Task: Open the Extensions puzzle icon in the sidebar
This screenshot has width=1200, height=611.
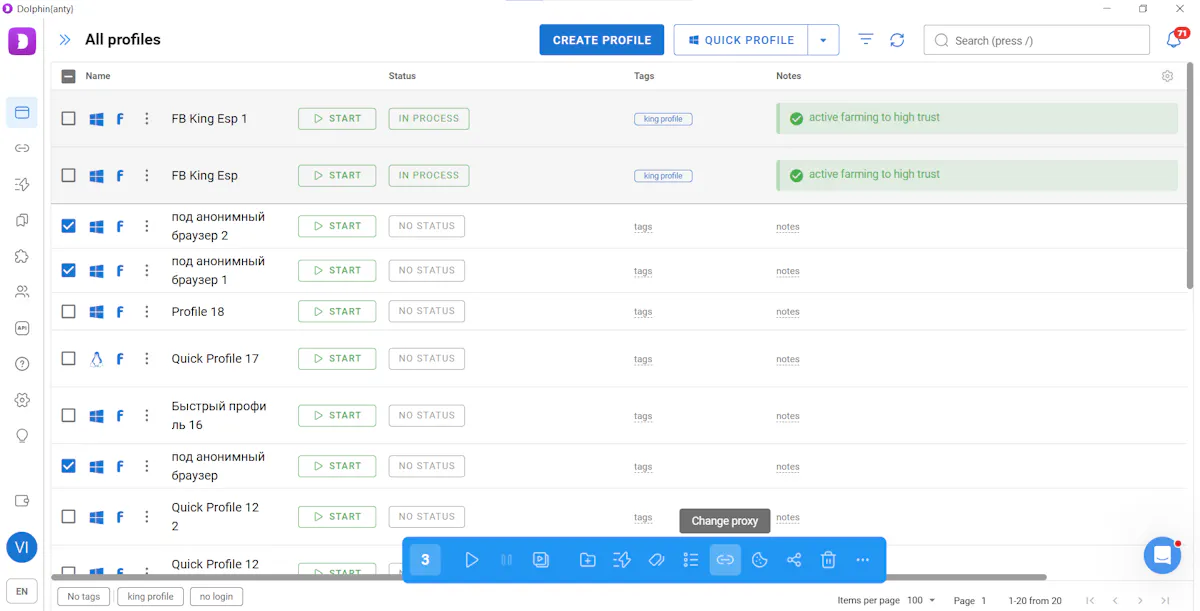Action: pos(22,256)
